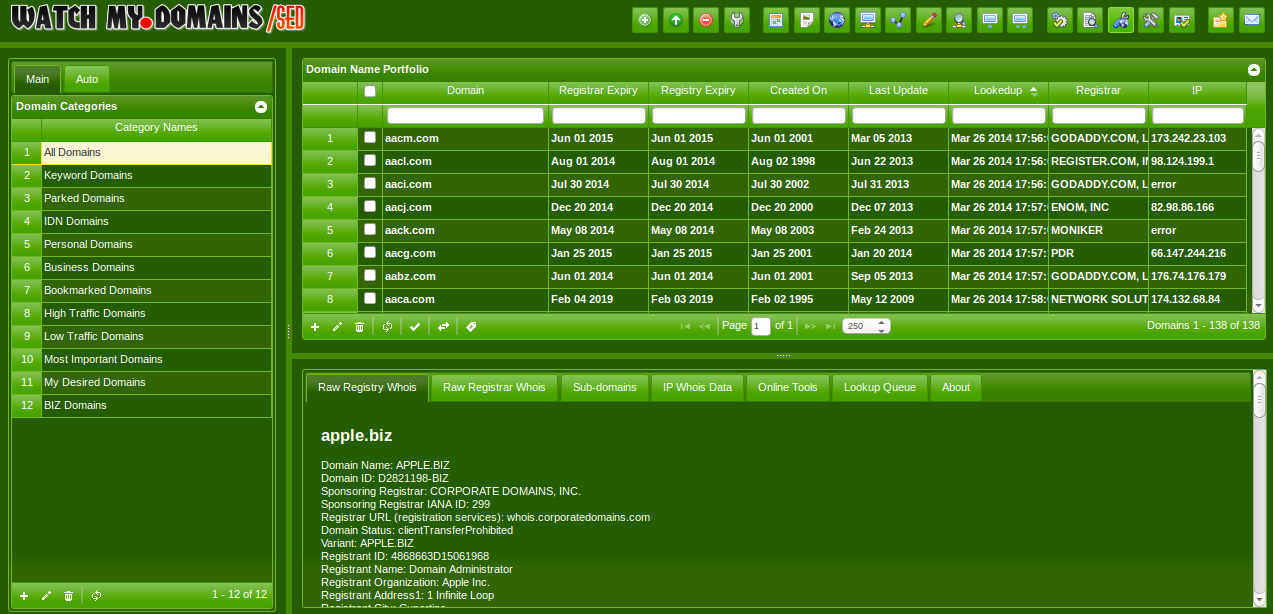Click the green up-arrow upload icon

coord(676,20)
